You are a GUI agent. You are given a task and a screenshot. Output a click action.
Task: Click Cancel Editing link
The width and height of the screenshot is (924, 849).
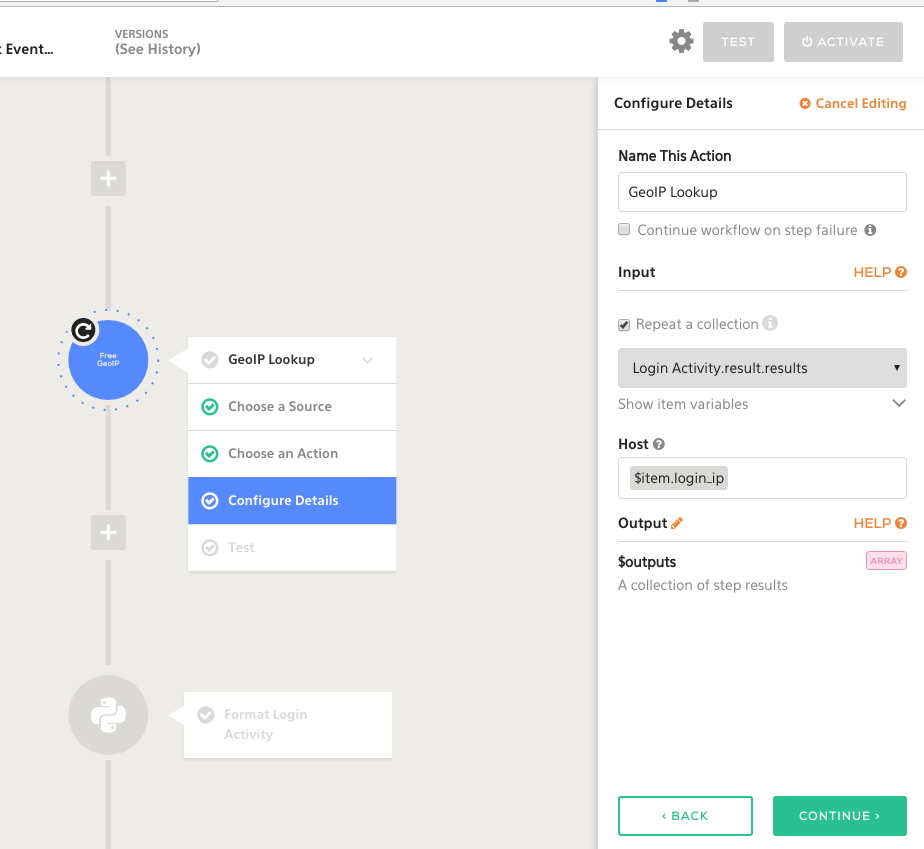pos(853,104)
